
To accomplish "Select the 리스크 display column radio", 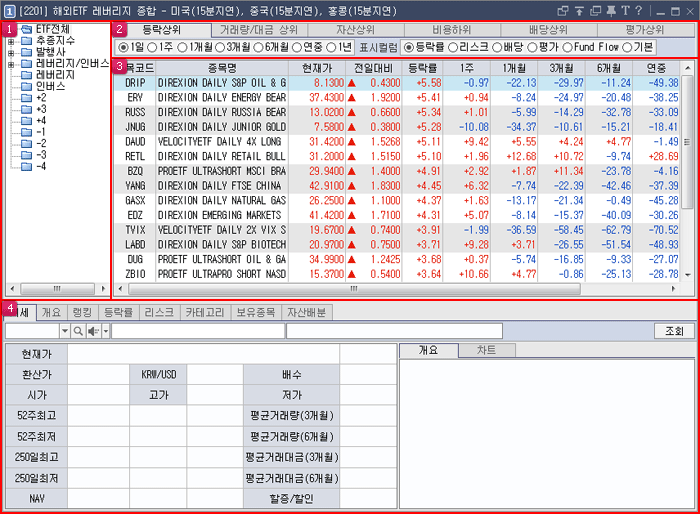I will 453,47.
